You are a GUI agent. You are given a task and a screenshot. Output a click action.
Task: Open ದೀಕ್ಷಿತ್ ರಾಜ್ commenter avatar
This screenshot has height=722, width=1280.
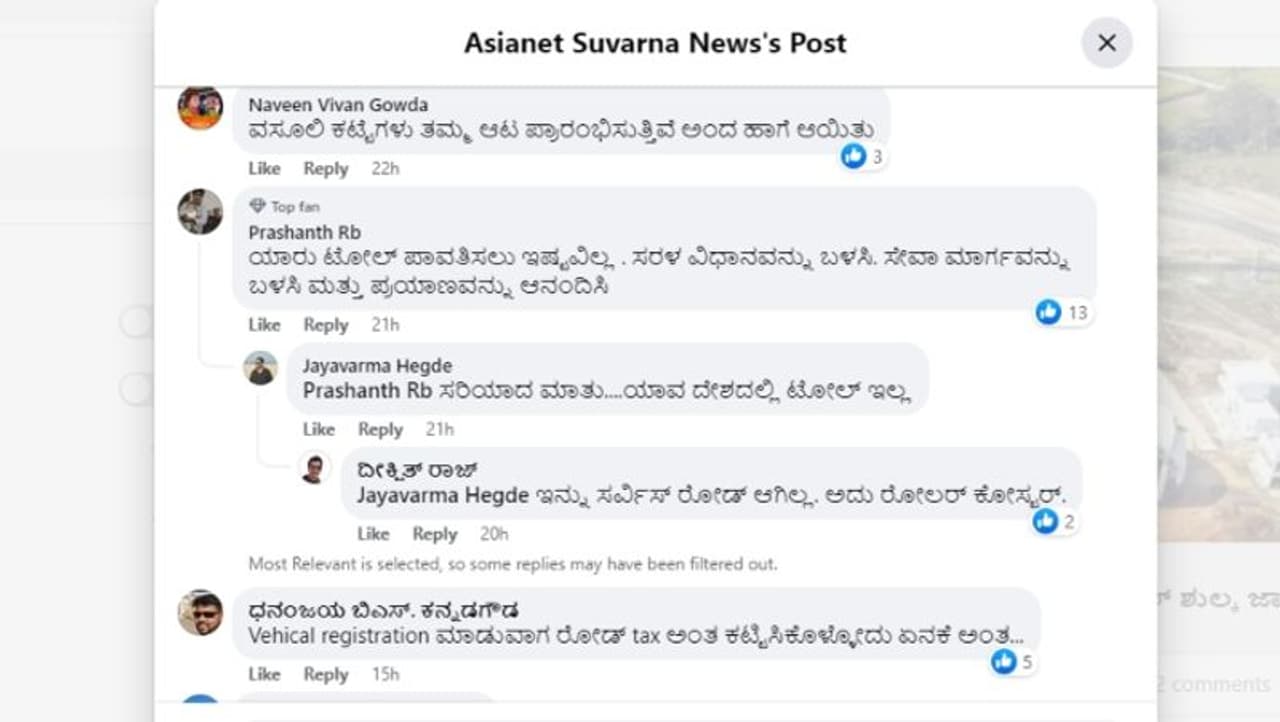click(x=315, y=468)
